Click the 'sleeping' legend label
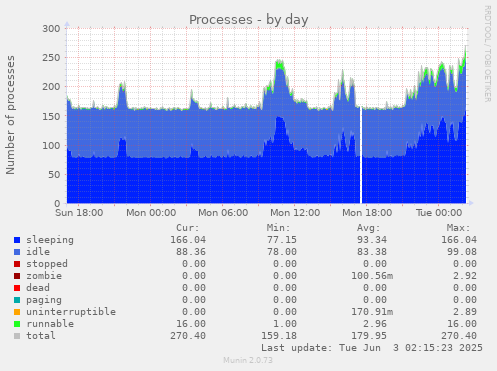 (50, 240)
